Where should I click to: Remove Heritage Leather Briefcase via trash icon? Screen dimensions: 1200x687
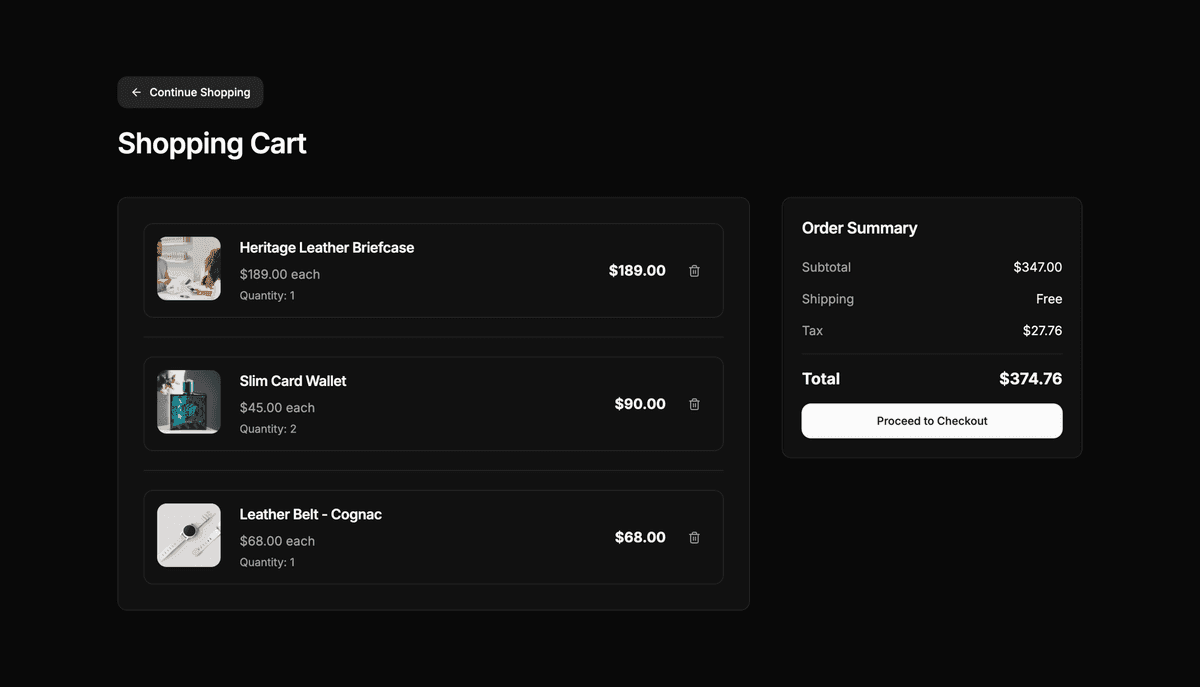pos(694,270)
